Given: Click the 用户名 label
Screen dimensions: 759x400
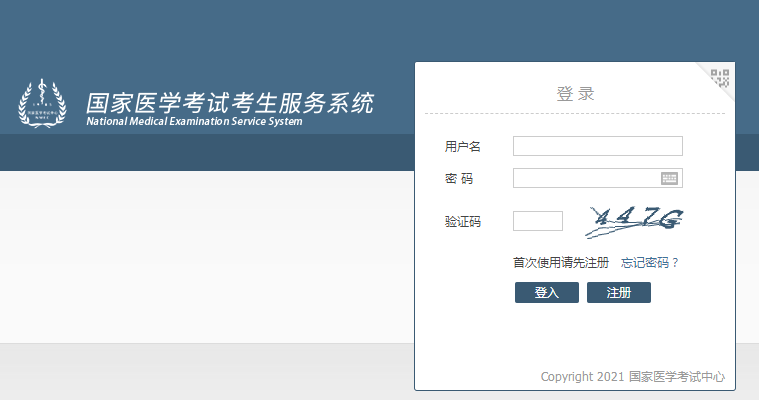Looking at the screenshot, I should pos(463,147).
